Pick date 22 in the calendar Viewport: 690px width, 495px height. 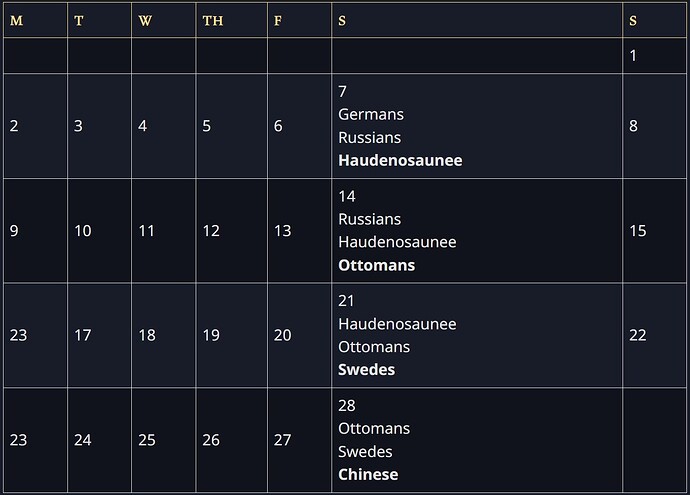pyautogui.click(x=638, y=335)
